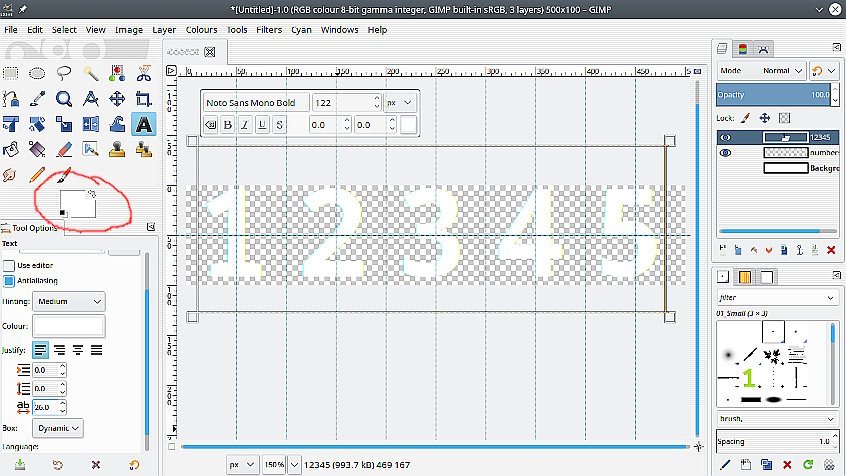The image size is (846, 476).
Task: Open the brush tag dropdown
Action: coord(777,419)
